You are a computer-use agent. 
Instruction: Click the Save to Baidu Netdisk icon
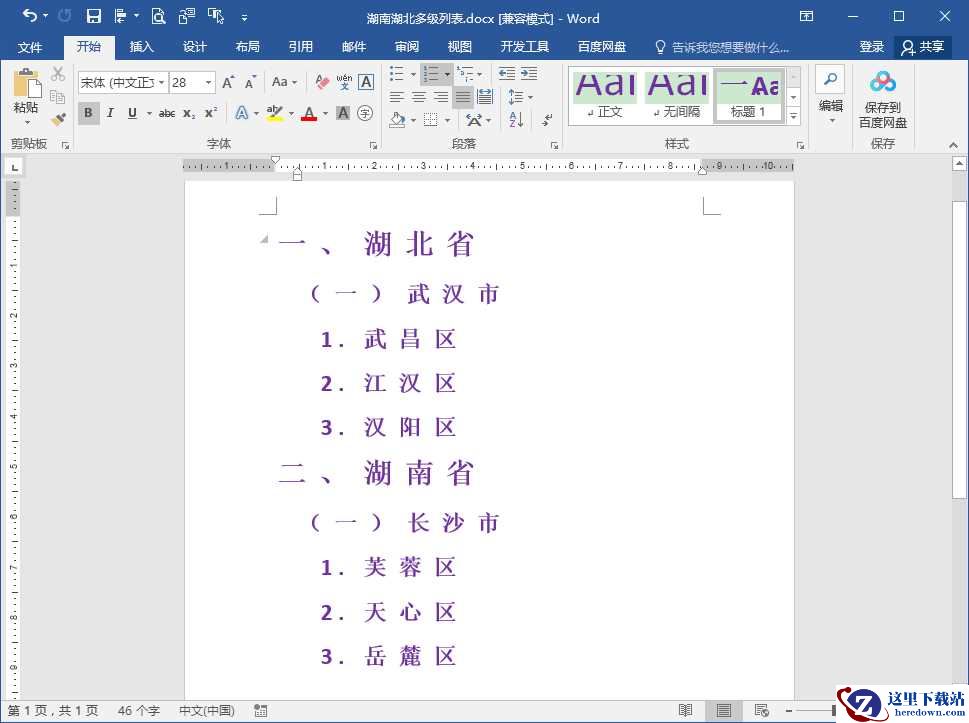click(882, 82)
